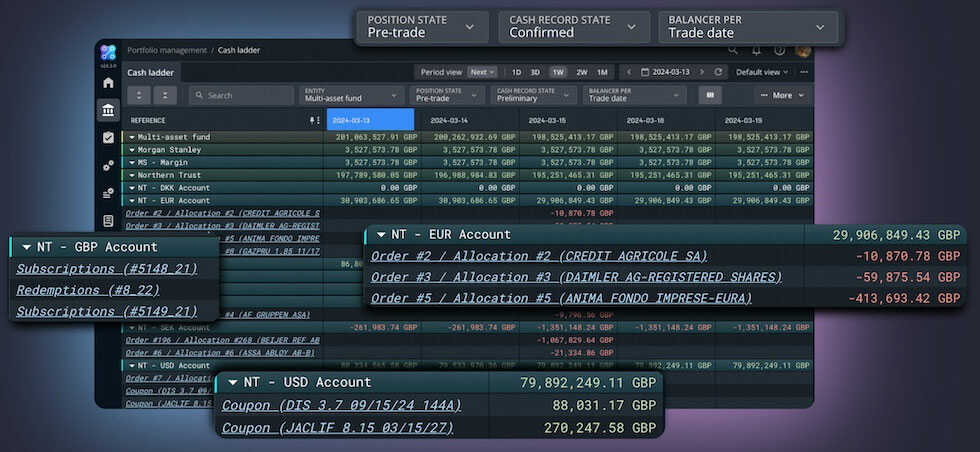
Task: Click the refresh icon beside the date
Action: coord(718,72)
